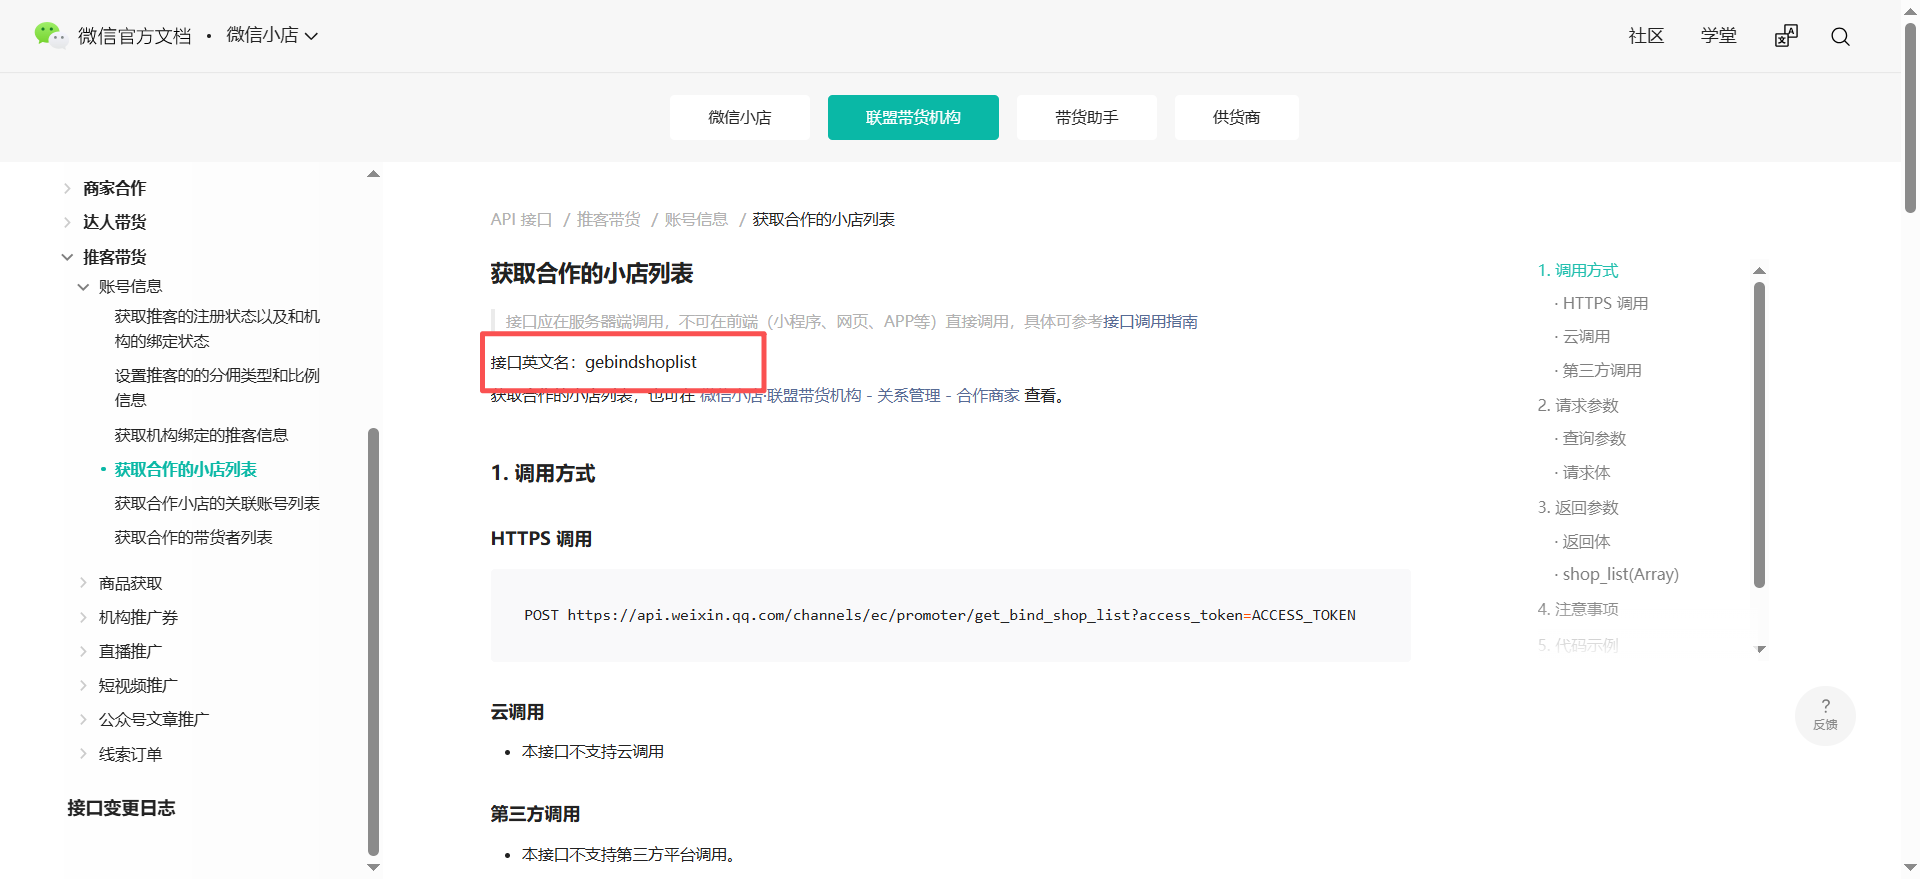
Task: Click the 获取合作的小店列表 page heading
Action: (x=592, y=273)
